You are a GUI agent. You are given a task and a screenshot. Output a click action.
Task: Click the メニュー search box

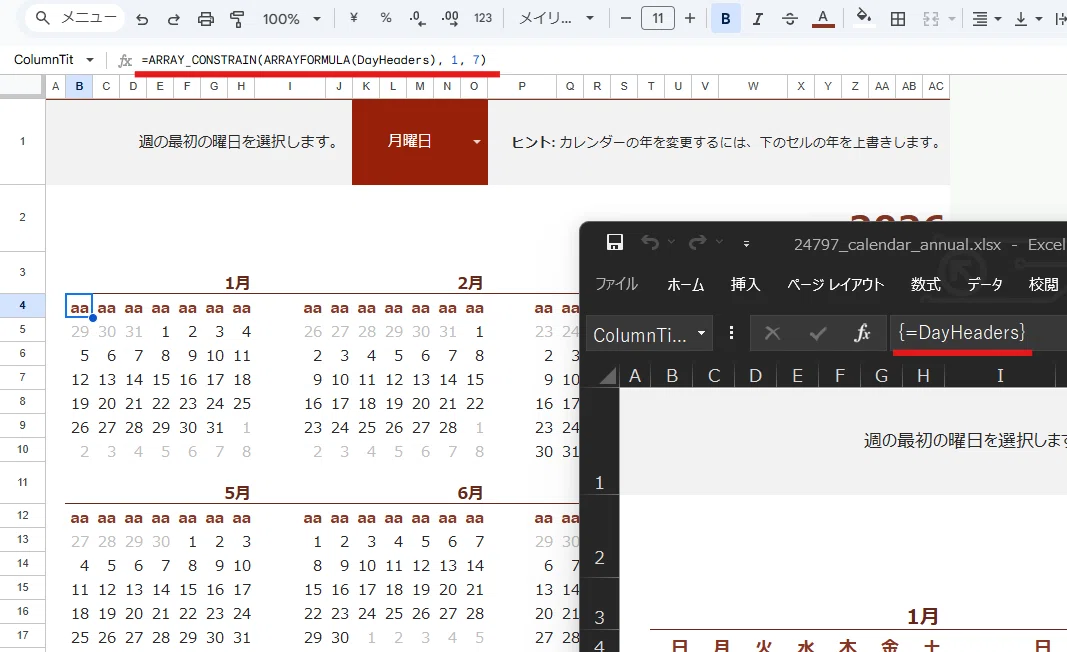click(x=75, y=18)
